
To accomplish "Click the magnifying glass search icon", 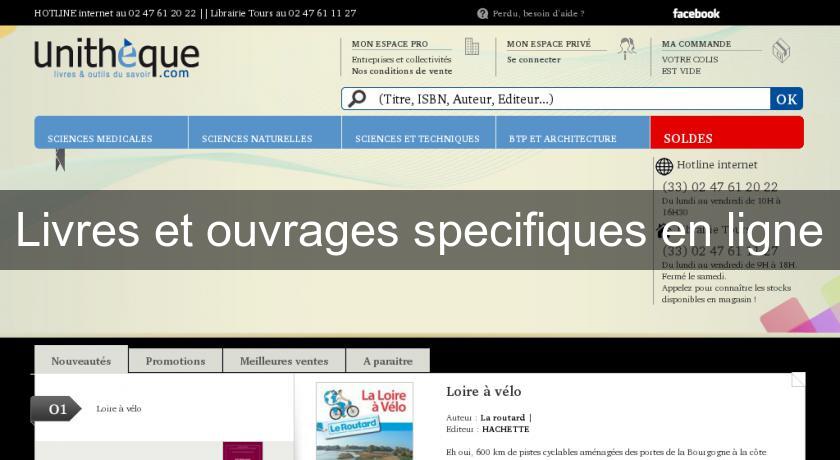I will pos(357,99).
